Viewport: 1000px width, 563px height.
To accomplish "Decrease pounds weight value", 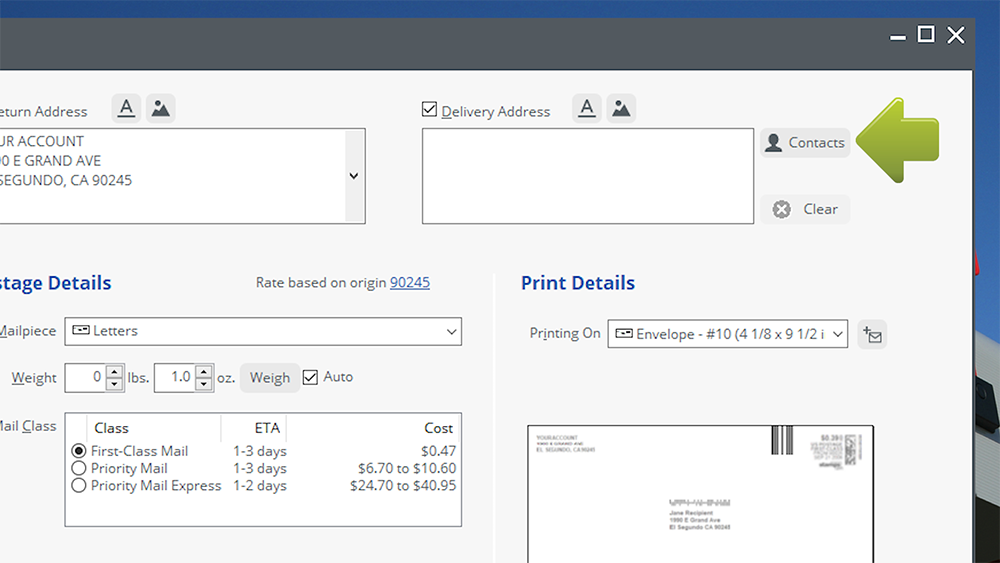I will click(114, 384).
